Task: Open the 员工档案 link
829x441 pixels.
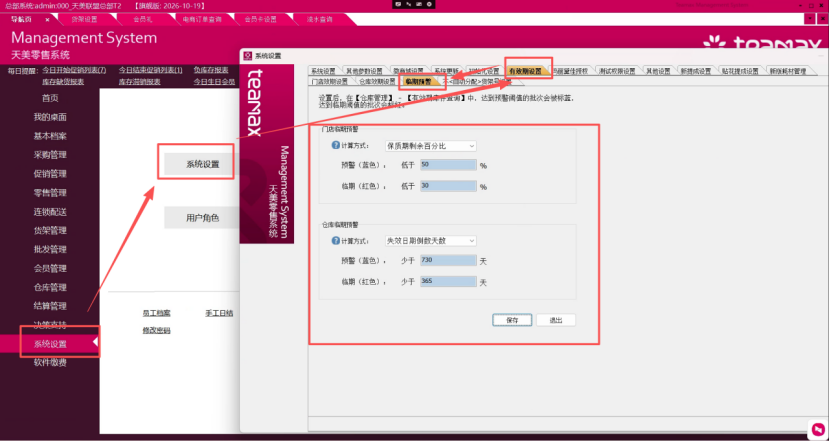Action: point(156,313)
